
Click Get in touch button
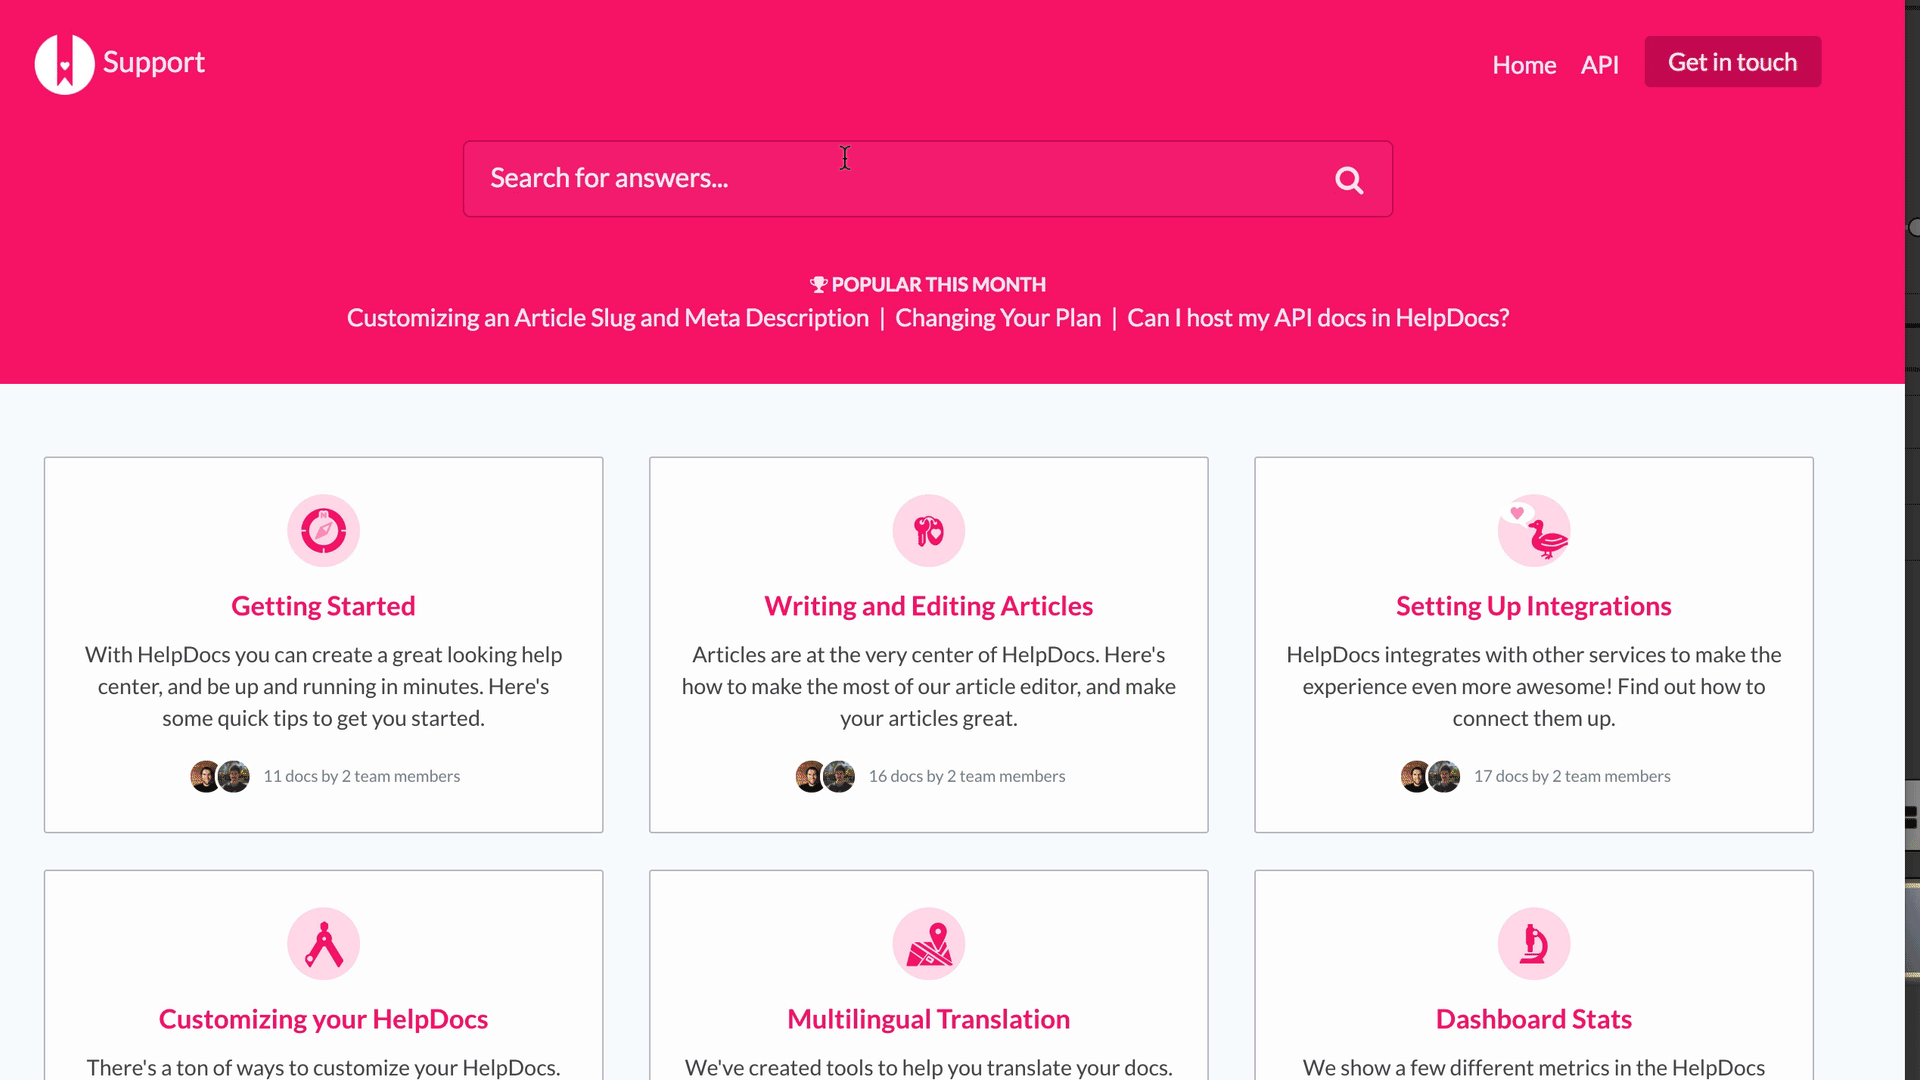pyautogui.click(x=1731, y=62)
